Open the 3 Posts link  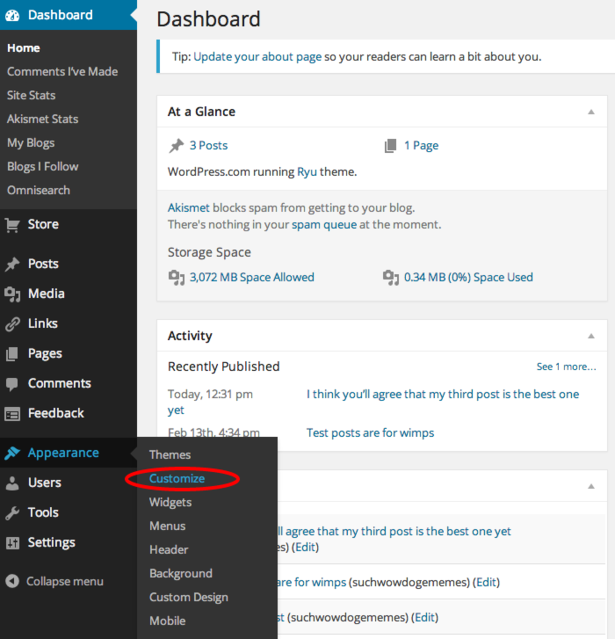[209, 146]
